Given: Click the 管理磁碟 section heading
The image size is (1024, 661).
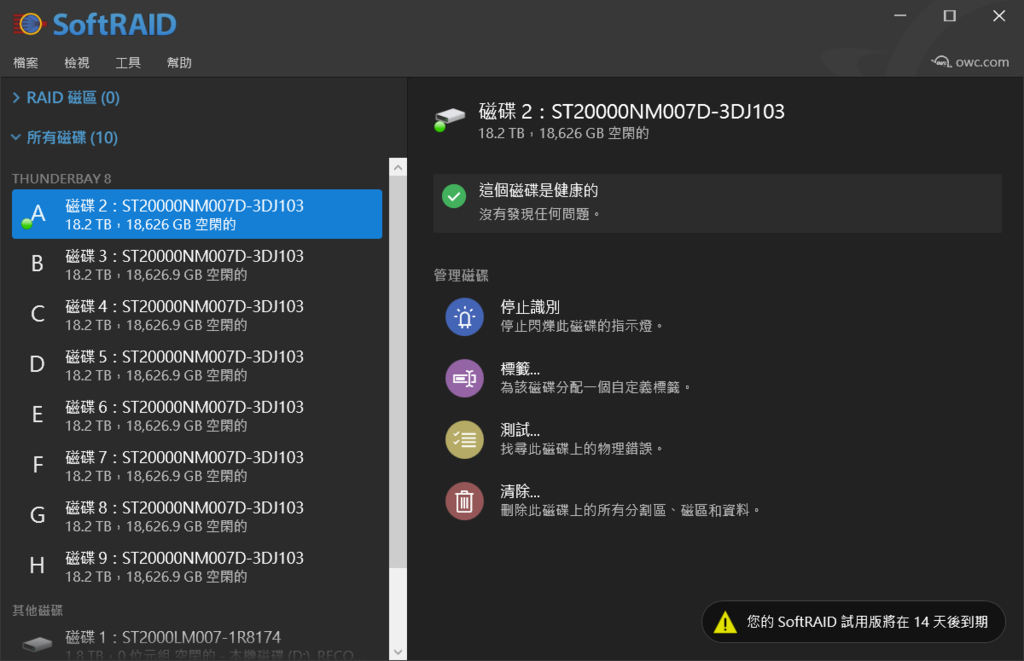Looking at the screenshot, I should (461, 275).
